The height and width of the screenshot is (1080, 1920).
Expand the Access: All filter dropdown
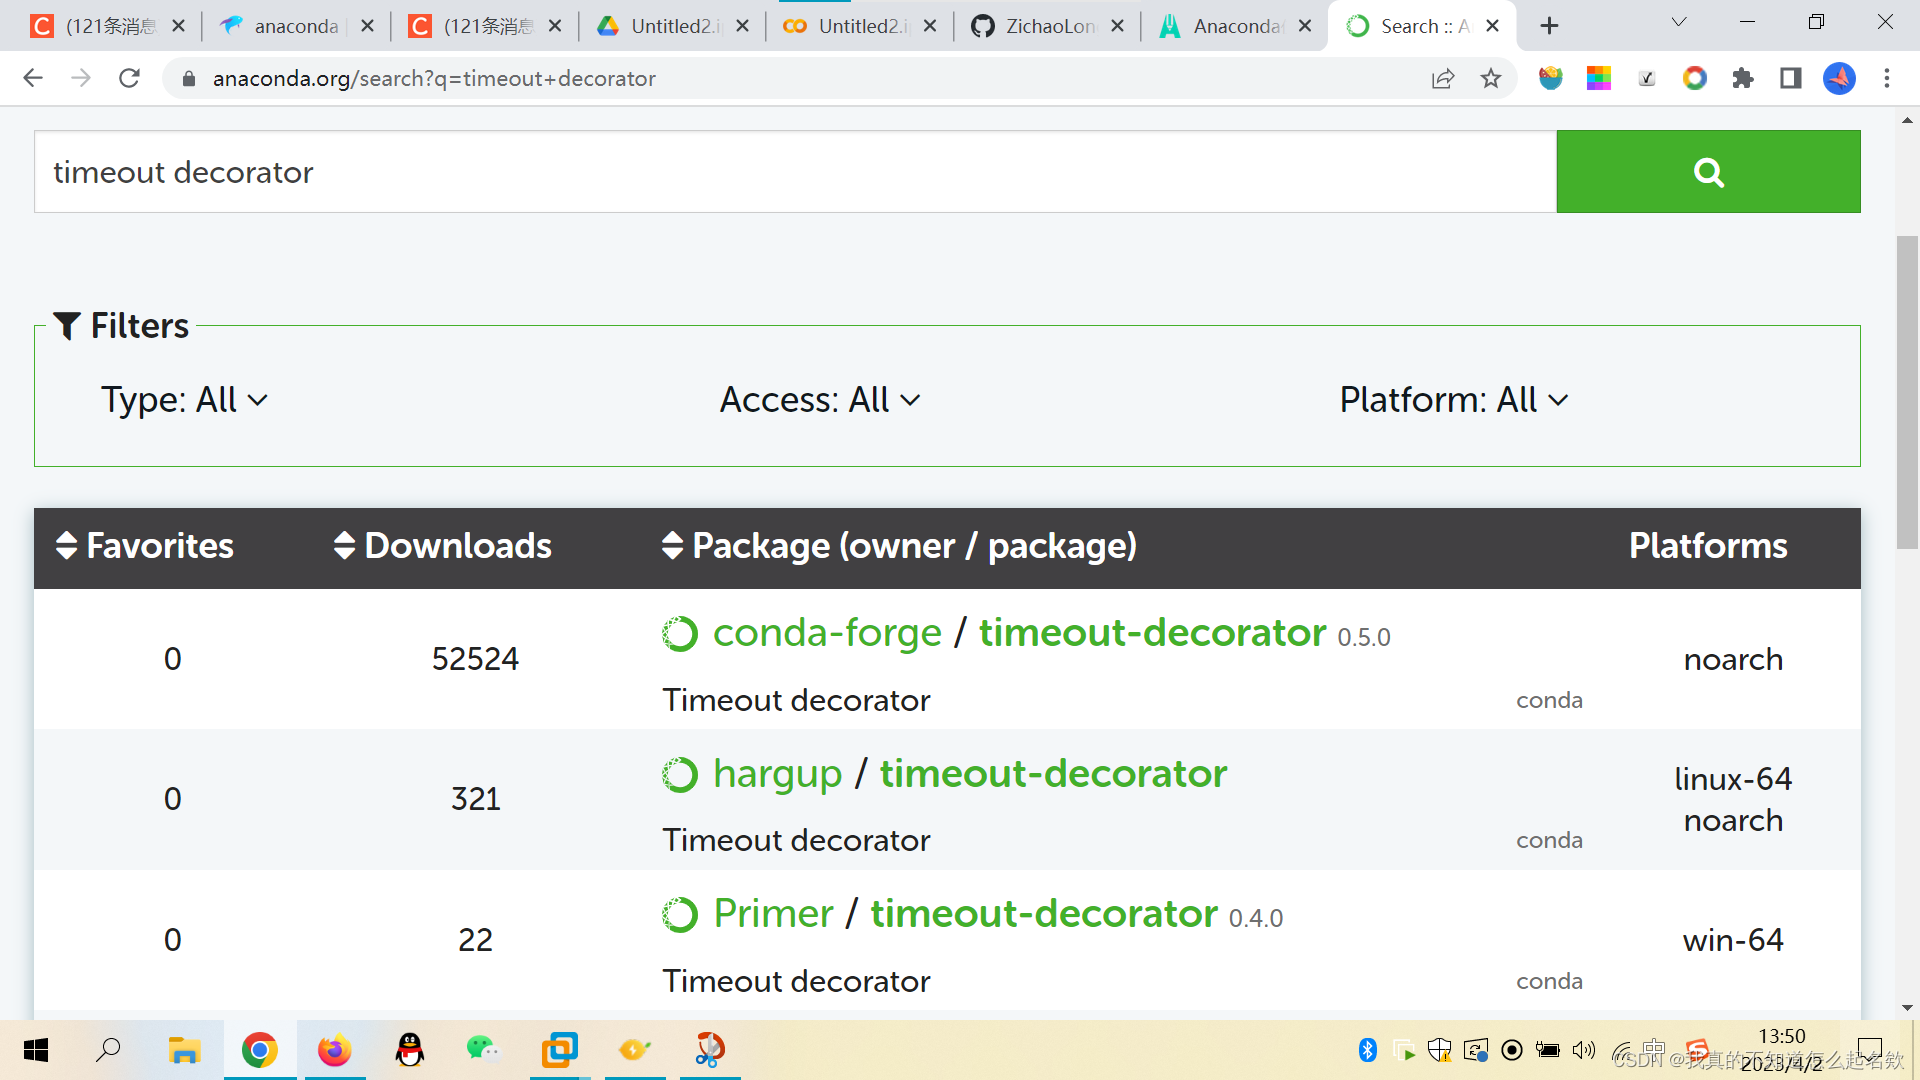(819, 400)
